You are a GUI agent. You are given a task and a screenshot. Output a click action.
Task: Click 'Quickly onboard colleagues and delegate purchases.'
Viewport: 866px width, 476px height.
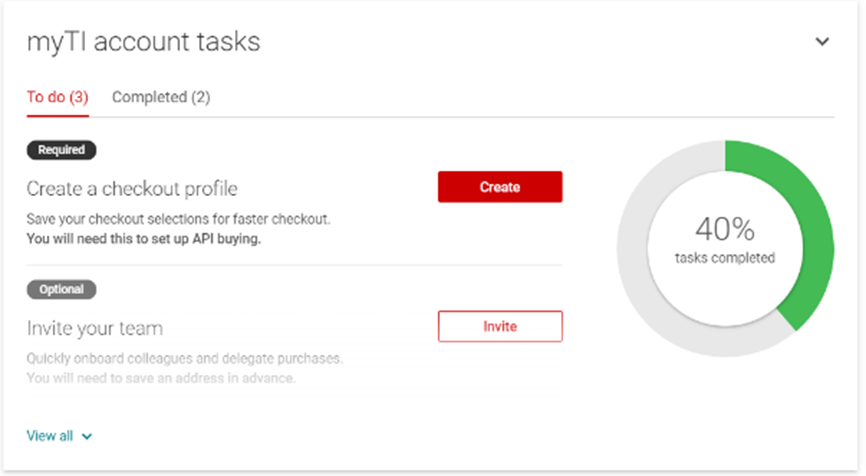click(x=184, y=358)
